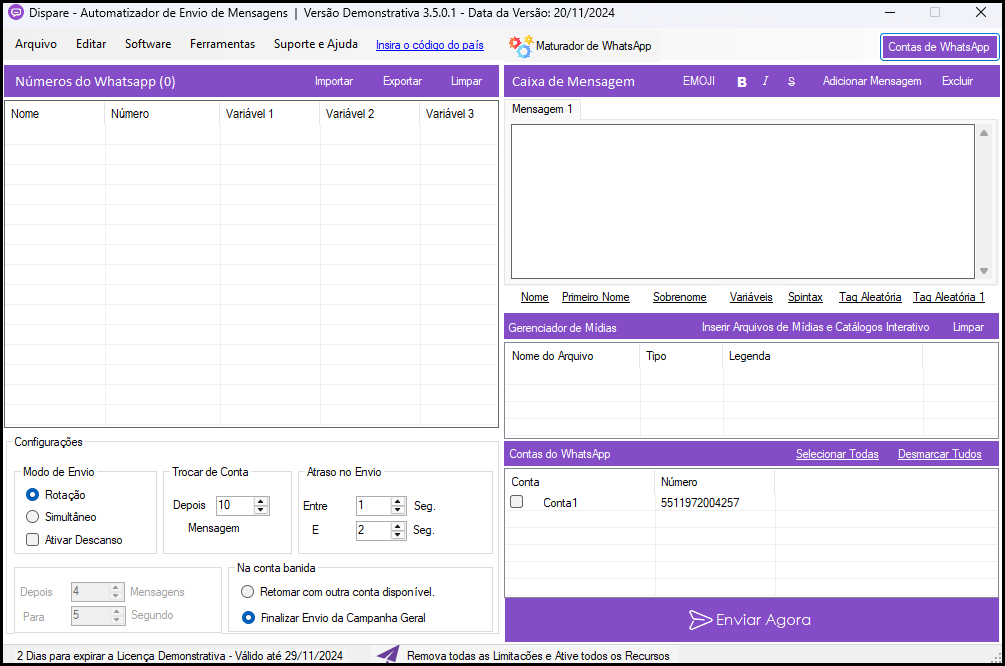Focus the message text box
1005x666 pixels.
click(x=743, y=201)
